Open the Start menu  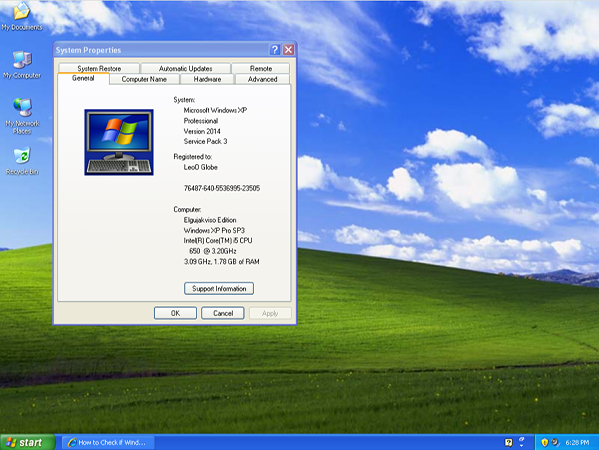tap(28, 442)
